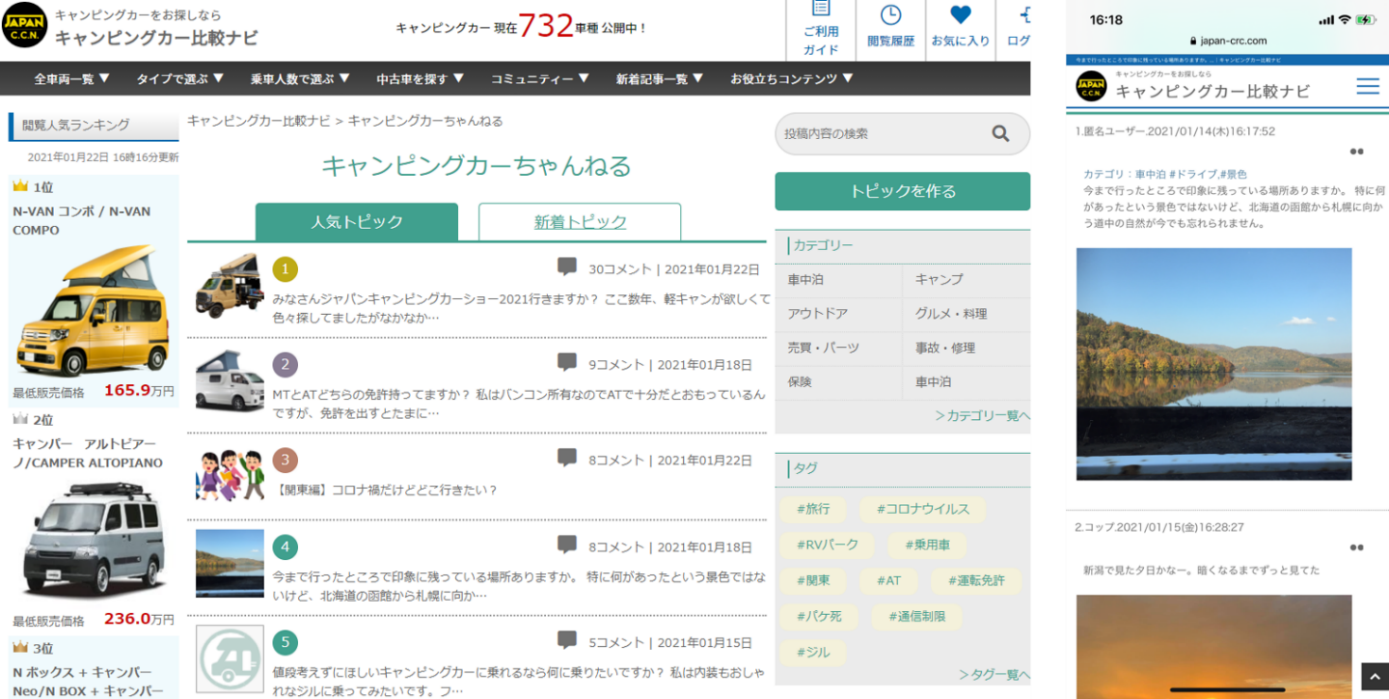Screen dimensions: 1389x699
Task: Click options dots on first mobile post
Action: point(1356,152)
